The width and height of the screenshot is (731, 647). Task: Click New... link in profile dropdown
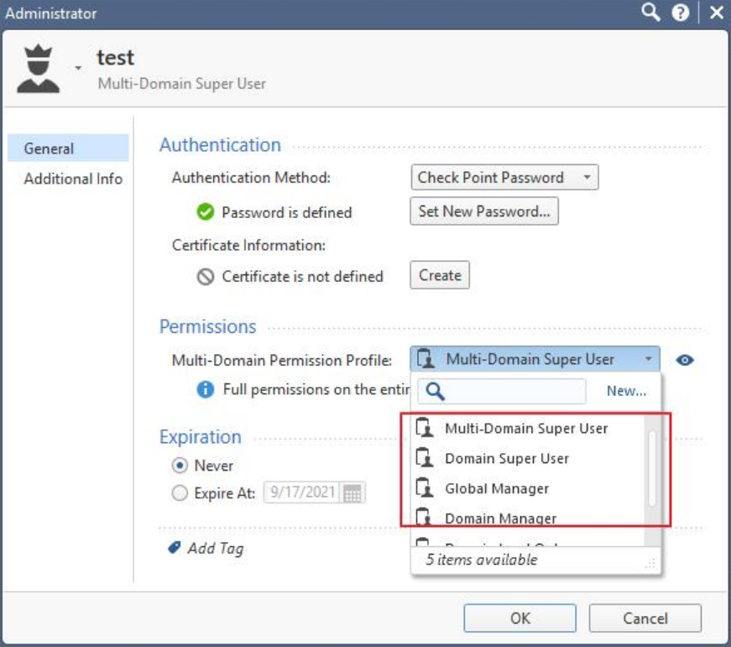tap(626, 391)
